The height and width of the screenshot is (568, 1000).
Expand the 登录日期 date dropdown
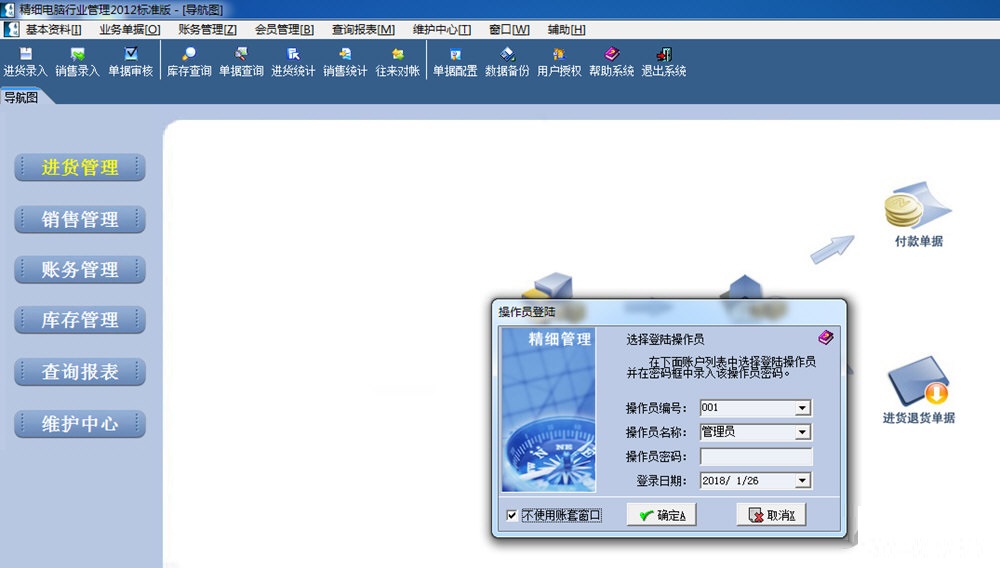803,481
